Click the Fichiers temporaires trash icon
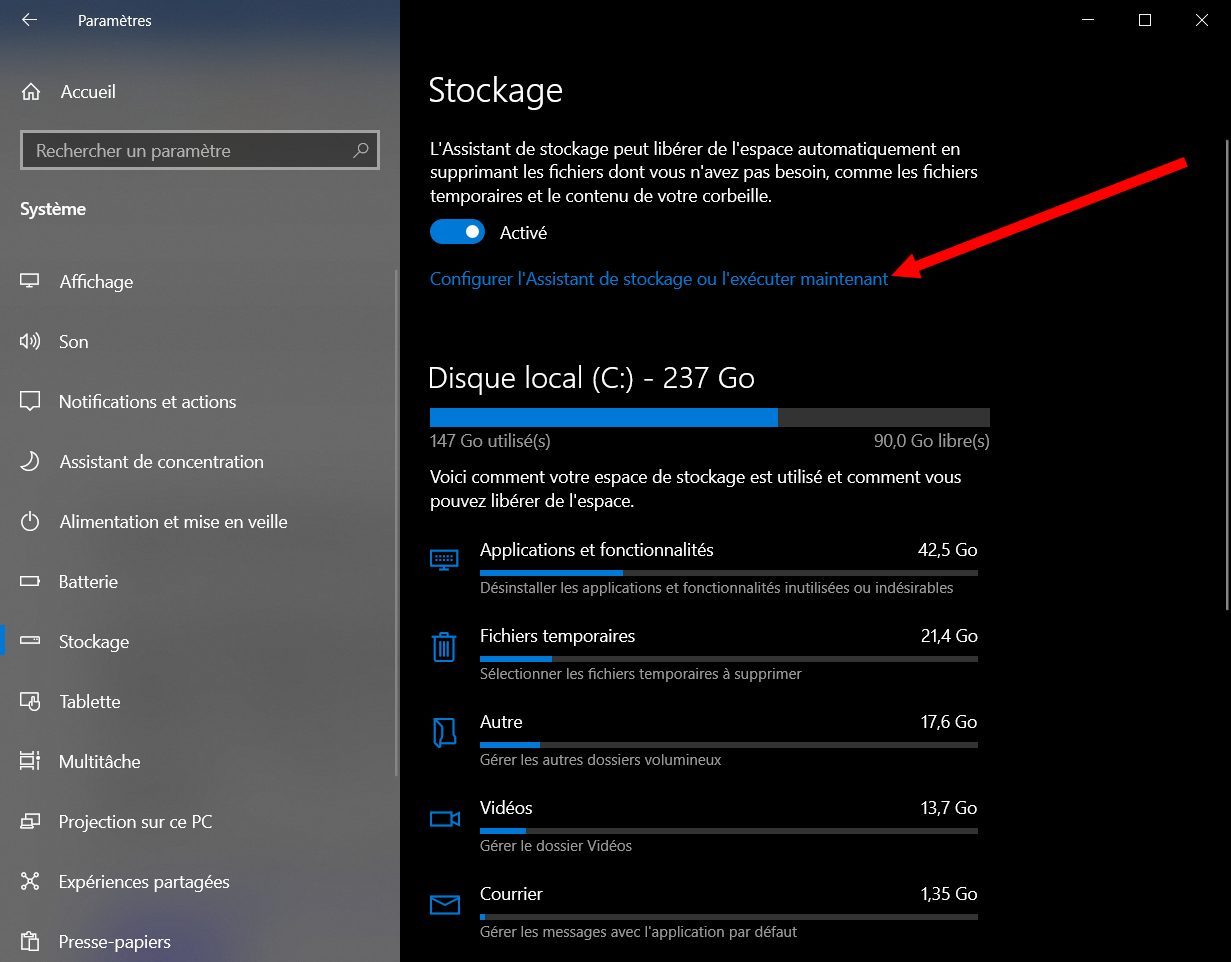This screenshot has height=962, width=1231. (444, 646)
